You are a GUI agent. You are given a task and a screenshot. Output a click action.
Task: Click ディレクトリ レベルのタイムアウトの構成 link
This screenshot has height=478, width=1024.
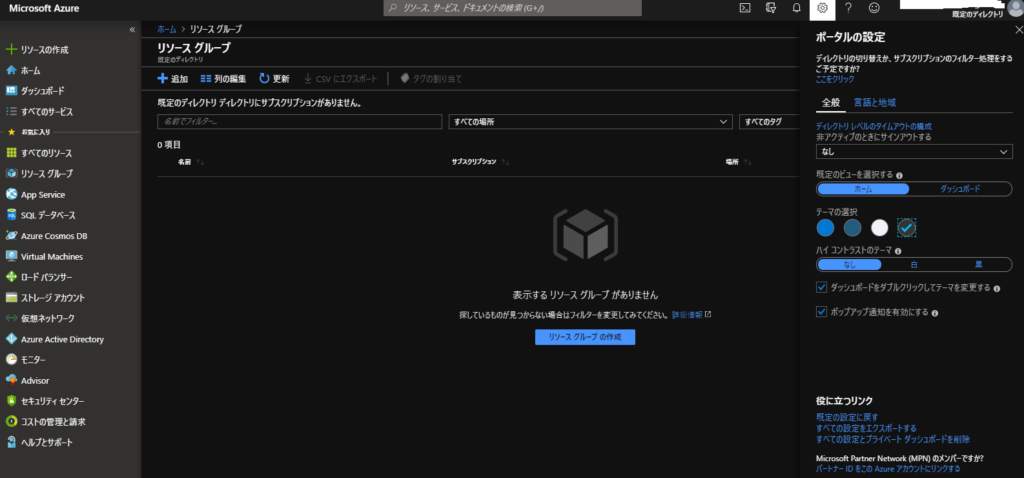coord(874,126)
